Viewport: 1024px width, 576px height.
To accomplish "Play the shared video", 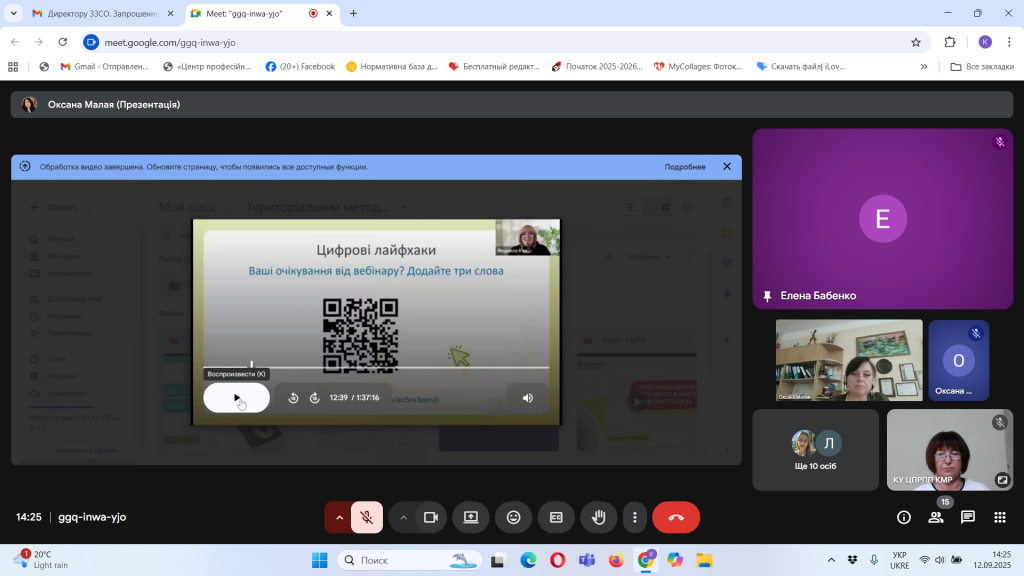I will [x=236, y=398].
